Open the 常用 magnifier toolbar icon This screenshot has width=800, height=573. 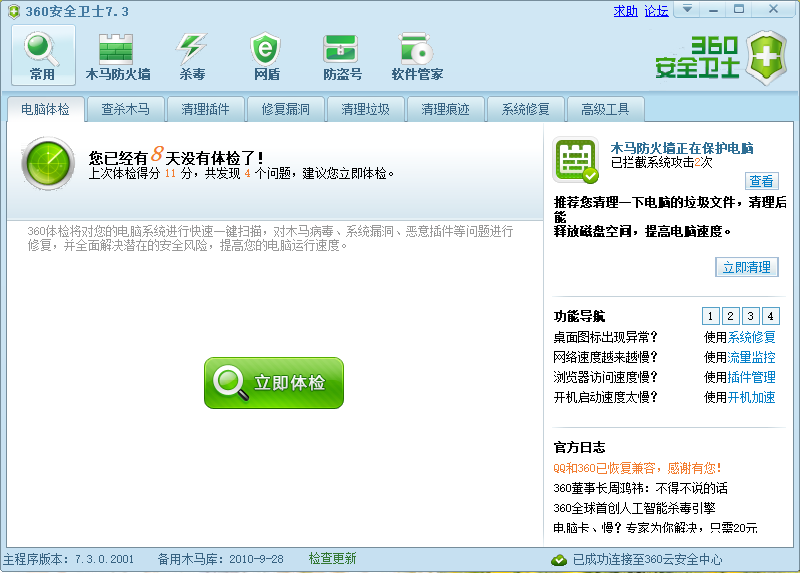click(43, 55)
